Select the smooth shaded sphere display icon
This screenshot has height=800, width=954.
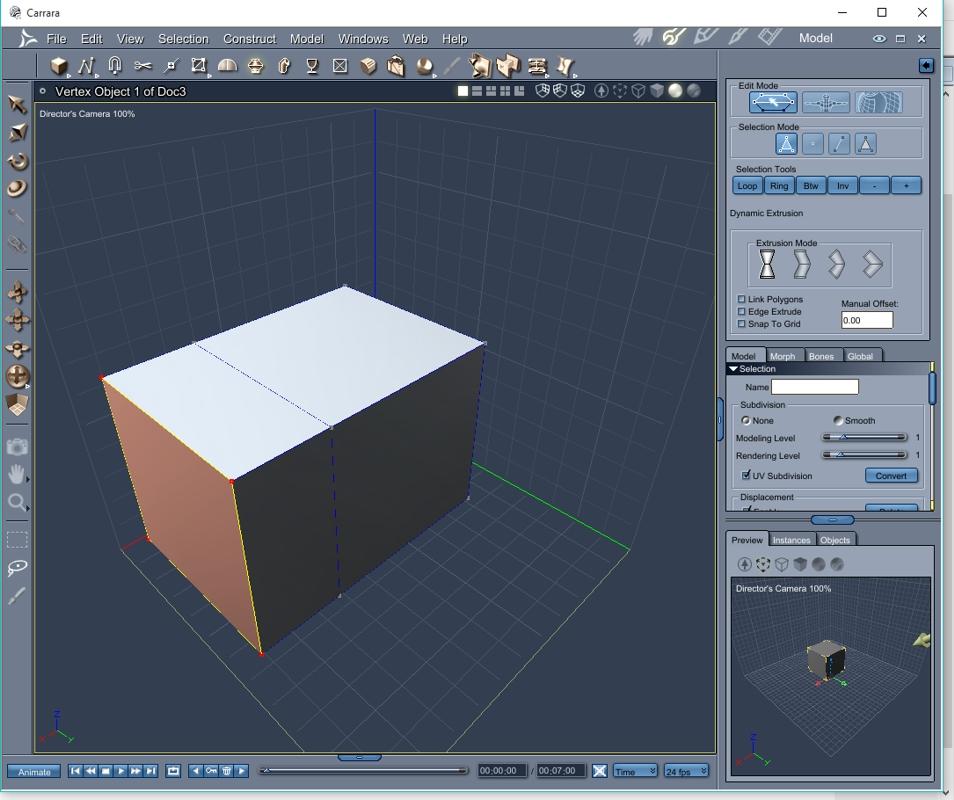click(675, 91)
